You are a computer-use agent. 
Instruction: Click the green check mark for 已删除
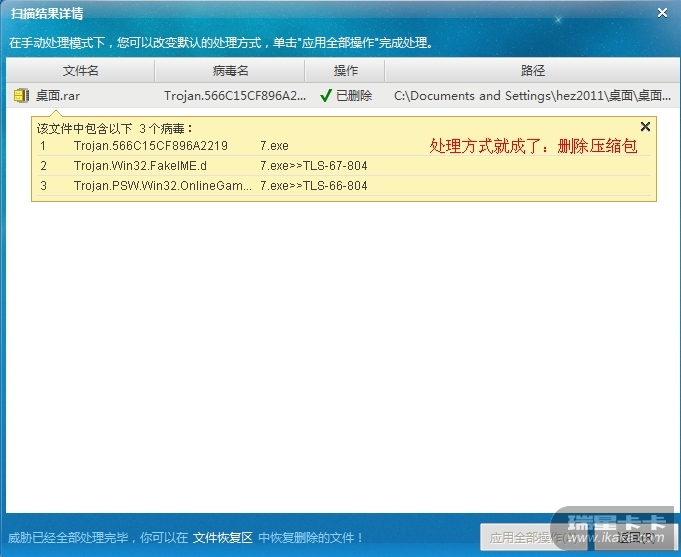pos(326,96)
